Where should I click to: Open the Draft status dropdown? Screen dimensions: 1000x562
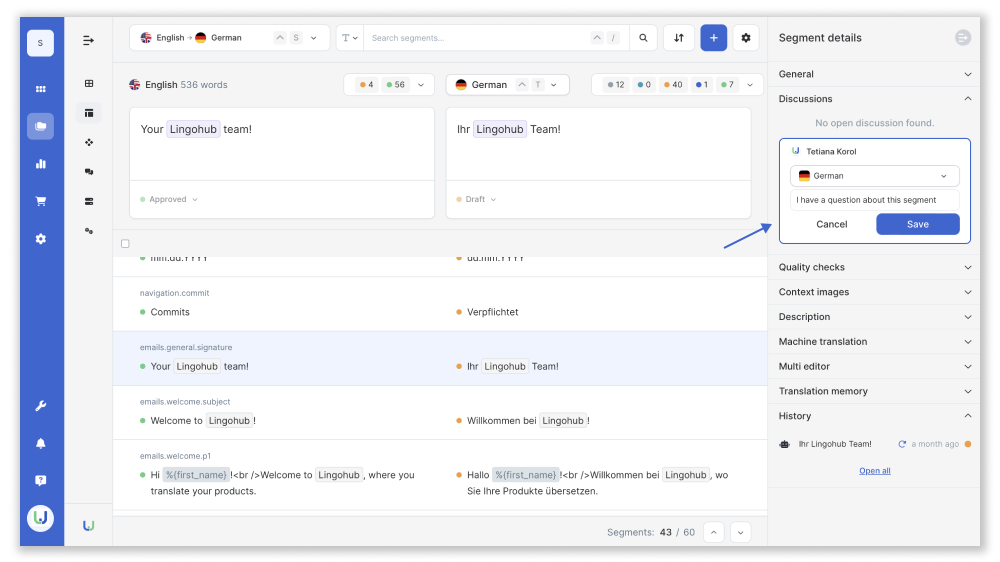coord(476,199)
